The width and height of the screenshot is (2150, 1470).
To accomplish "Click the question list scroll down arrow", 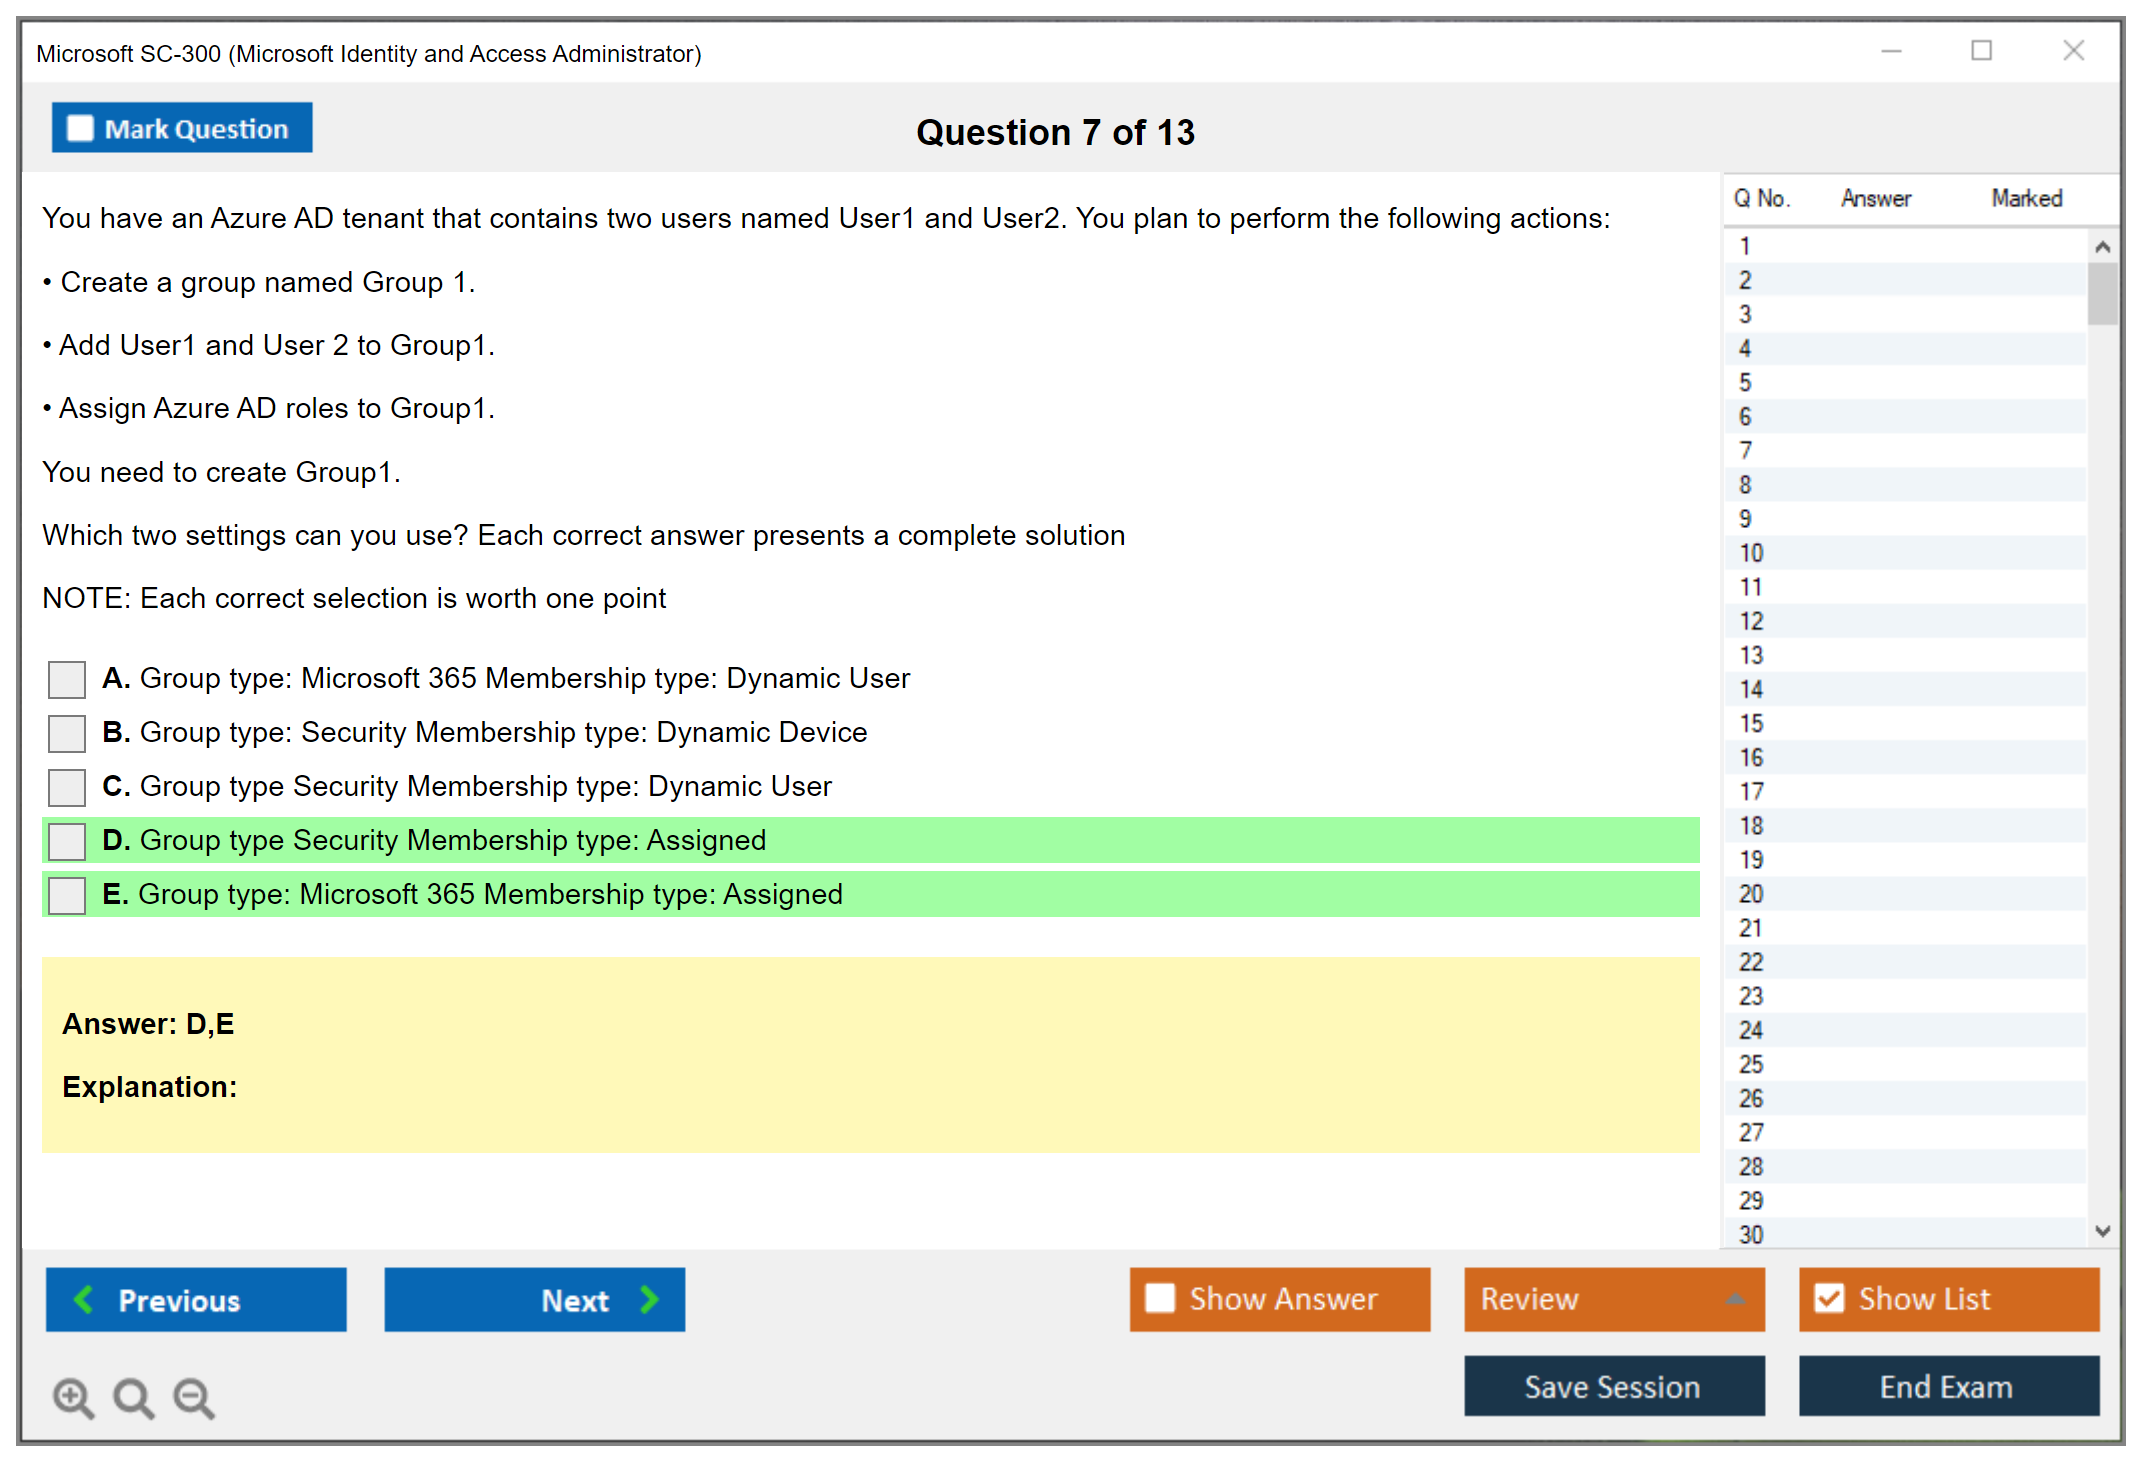I will tap(2102, 1231).
